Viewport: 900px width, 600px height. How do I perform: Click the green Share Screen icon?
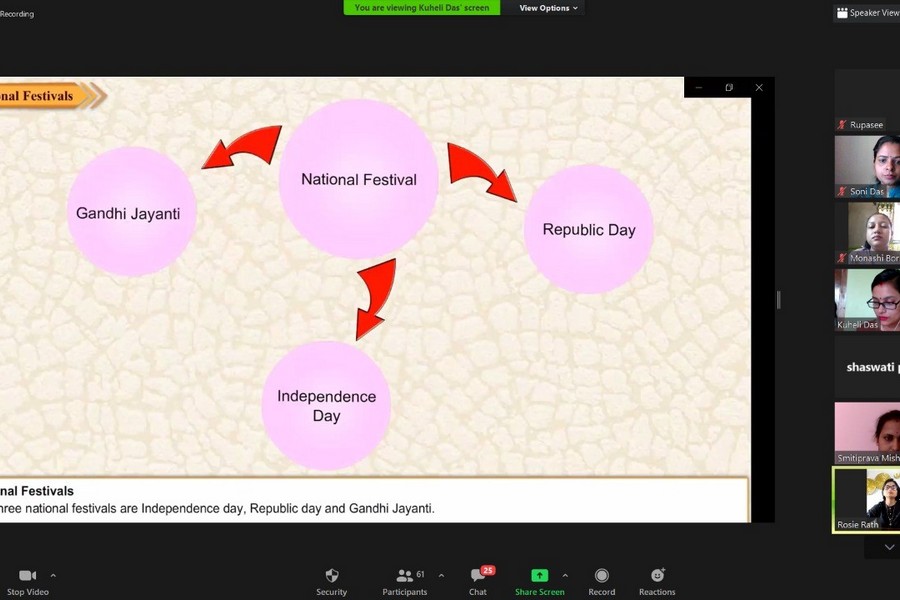539,576
